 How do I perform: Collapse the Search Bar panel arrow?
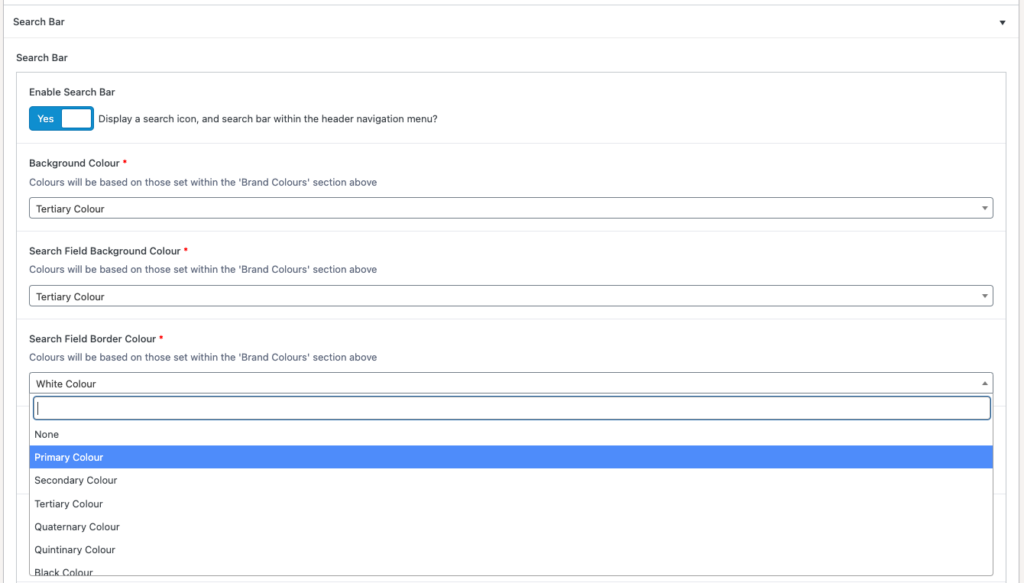(x=1002, y=22)
